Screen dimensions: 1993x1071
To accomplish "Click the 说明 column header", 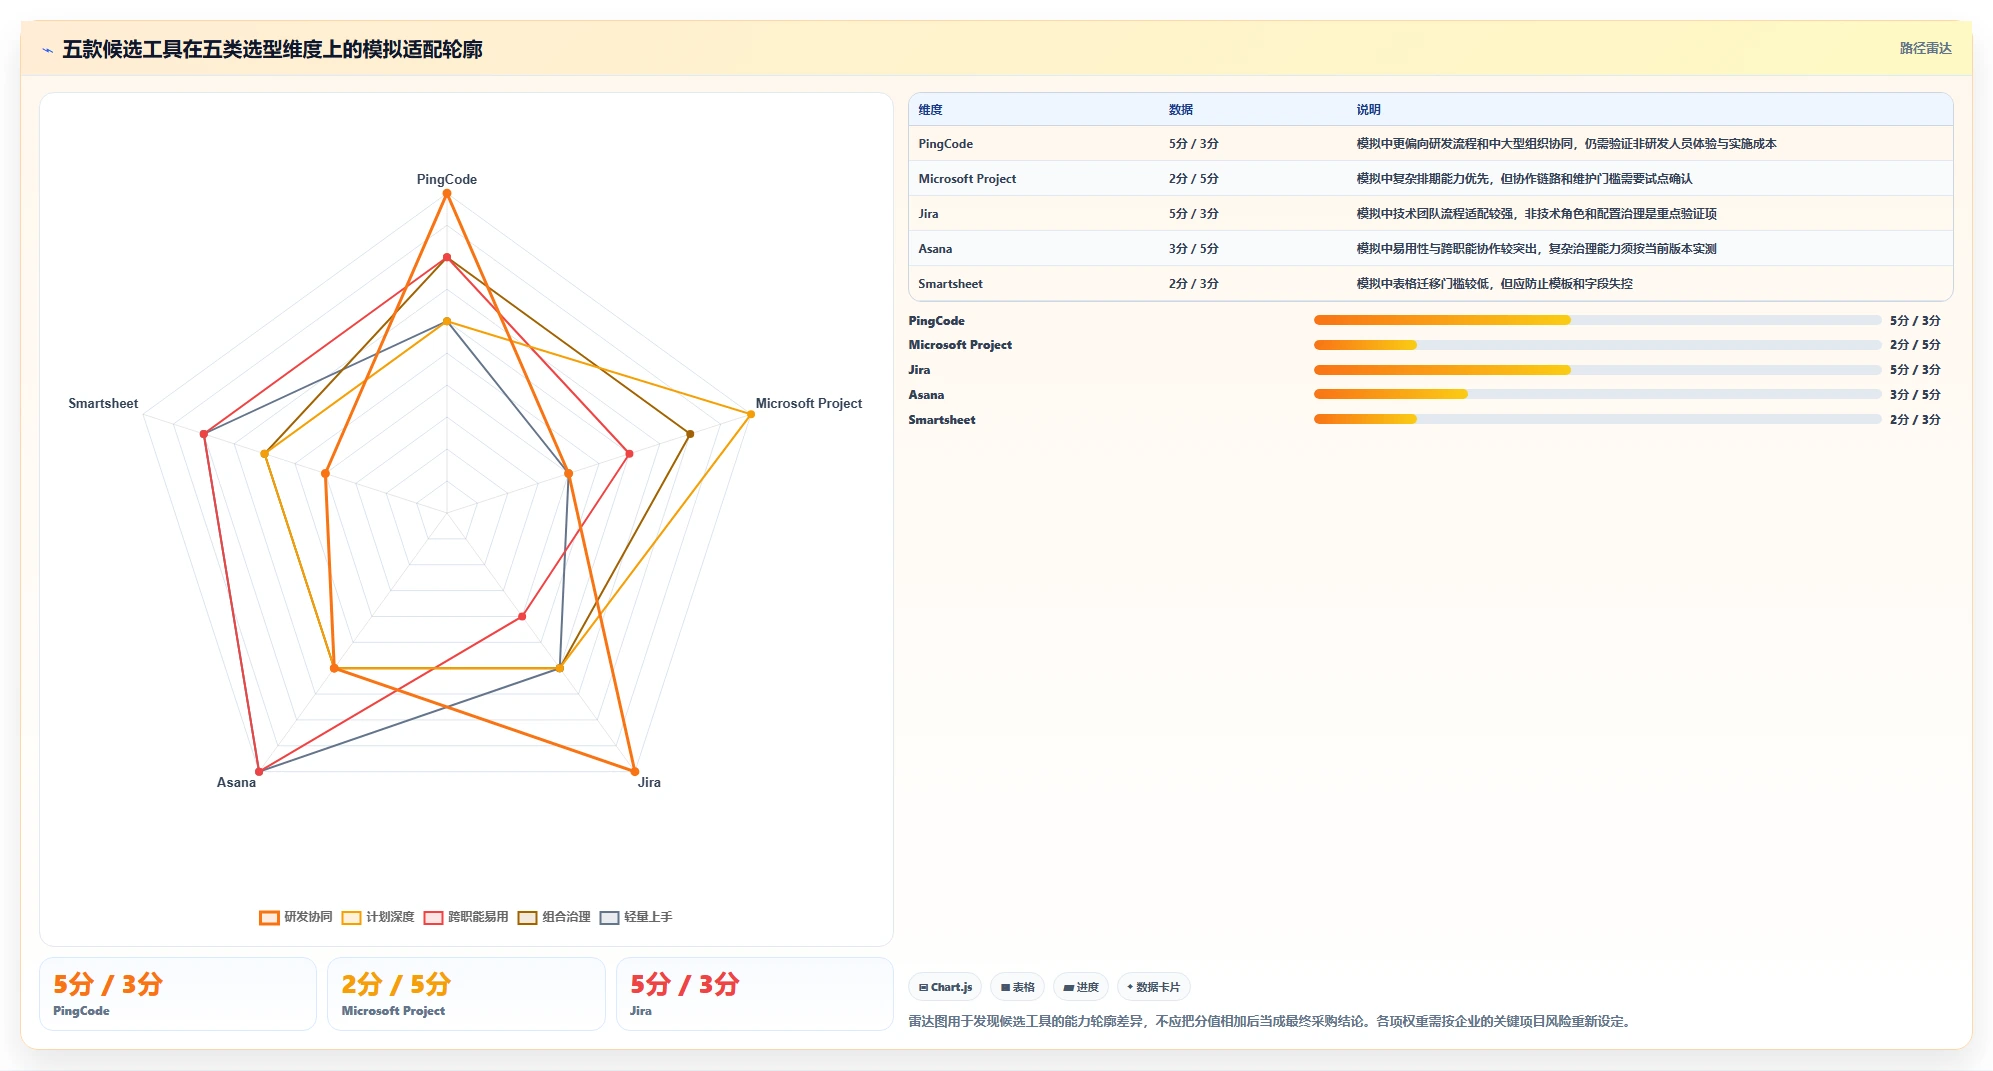I will click(x=1368, y=110).
